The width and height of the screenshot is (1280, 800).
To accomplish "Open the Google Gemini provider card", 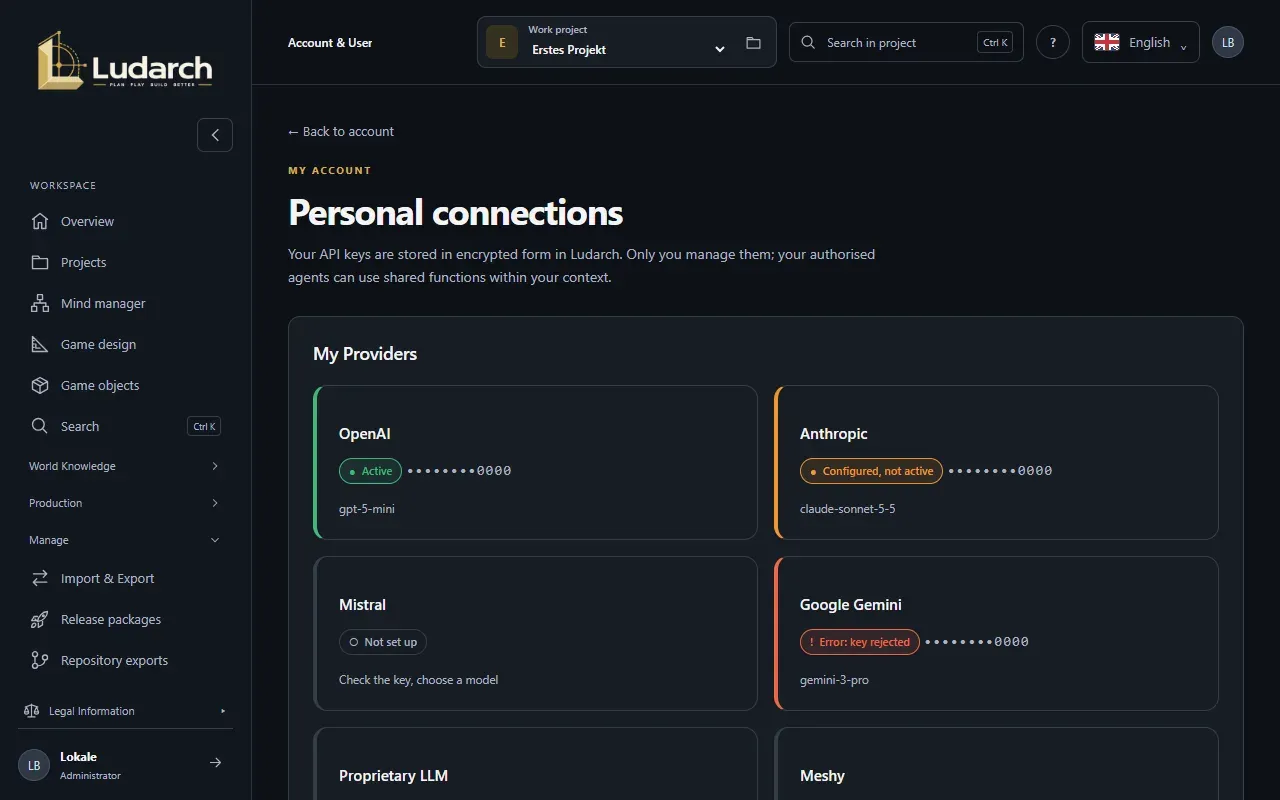I will pyautogui.click(x=997, y=633).
